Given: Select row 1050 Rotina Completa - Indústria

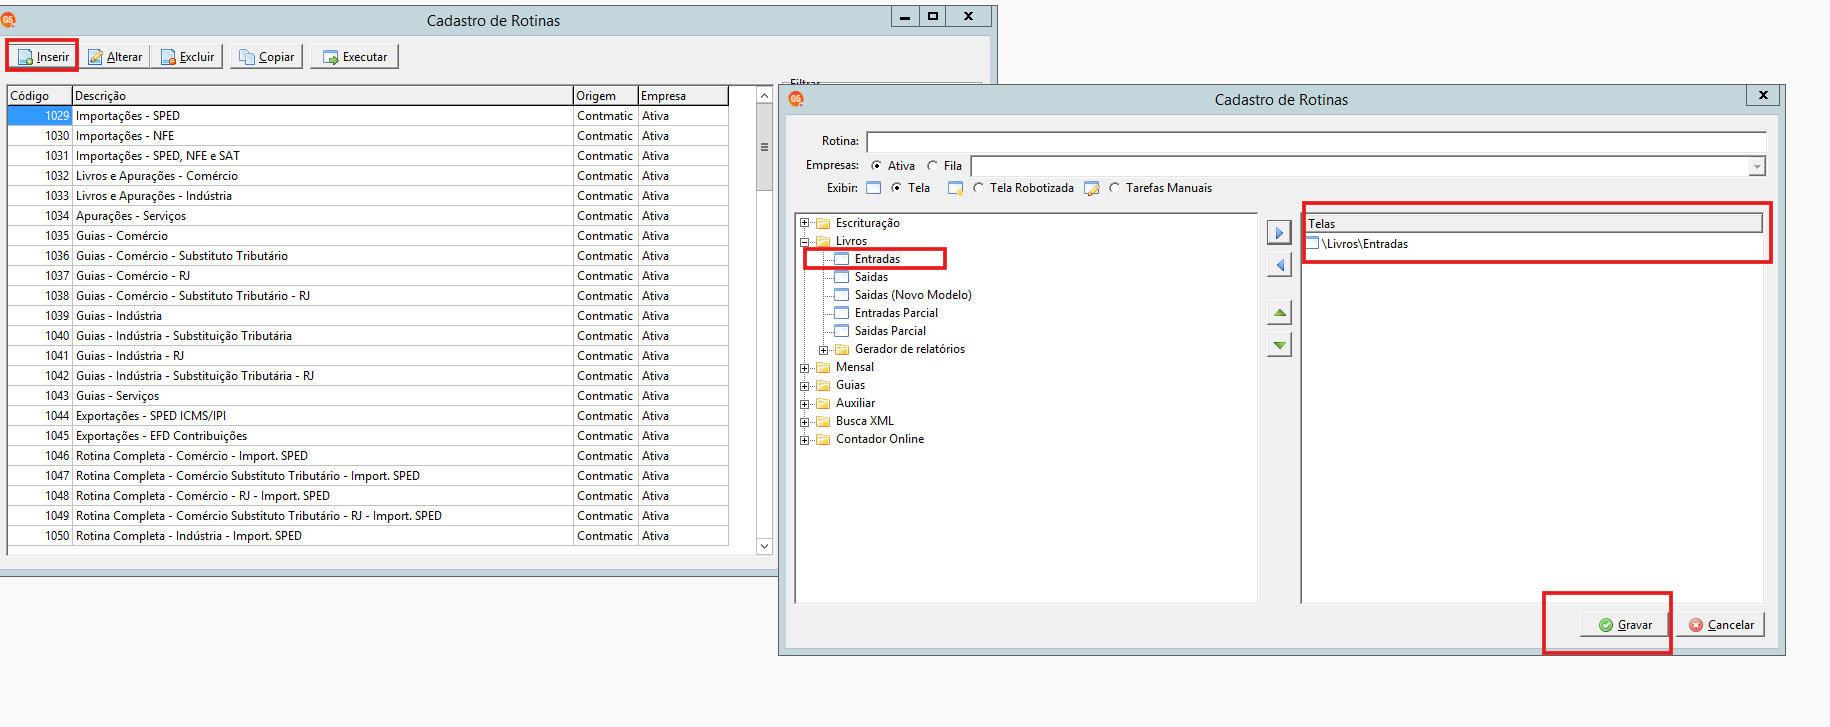Looking at the screenshot, I should [368, 536].
